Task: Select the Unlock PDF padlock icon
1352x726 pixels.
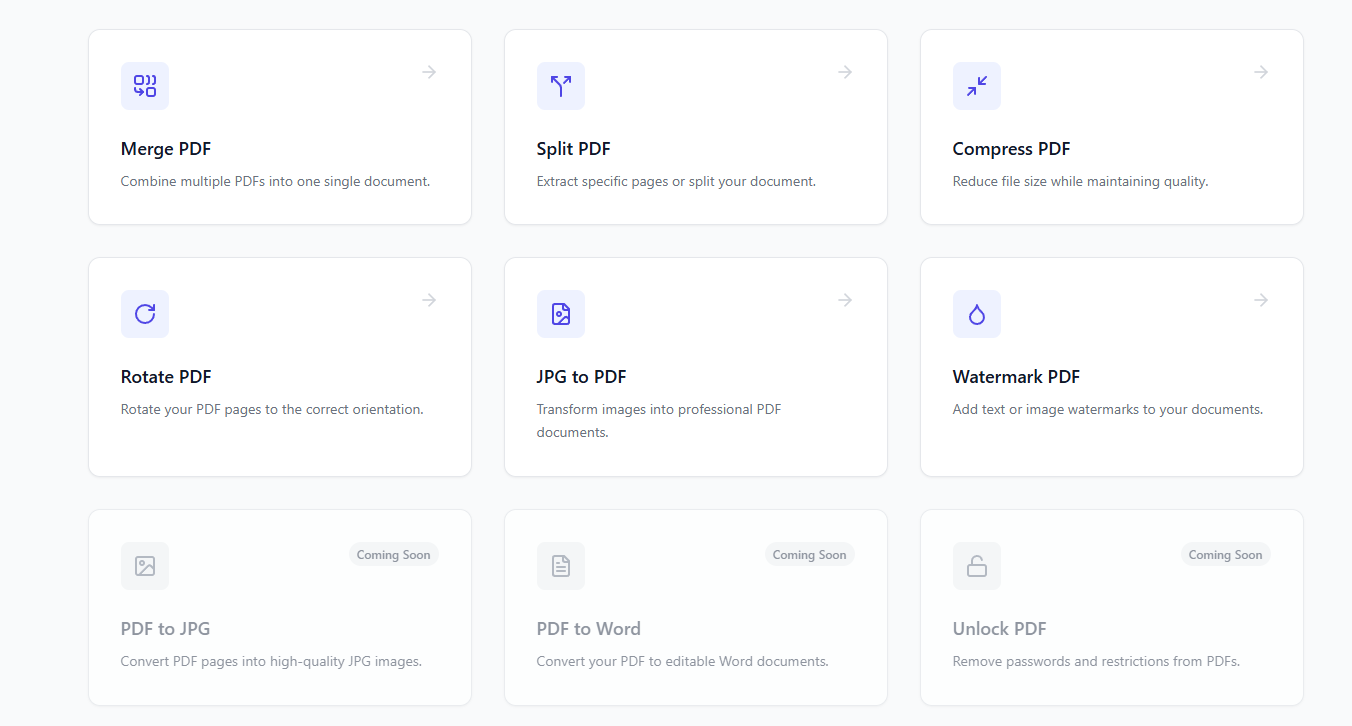Action: [x=976, y=566]
